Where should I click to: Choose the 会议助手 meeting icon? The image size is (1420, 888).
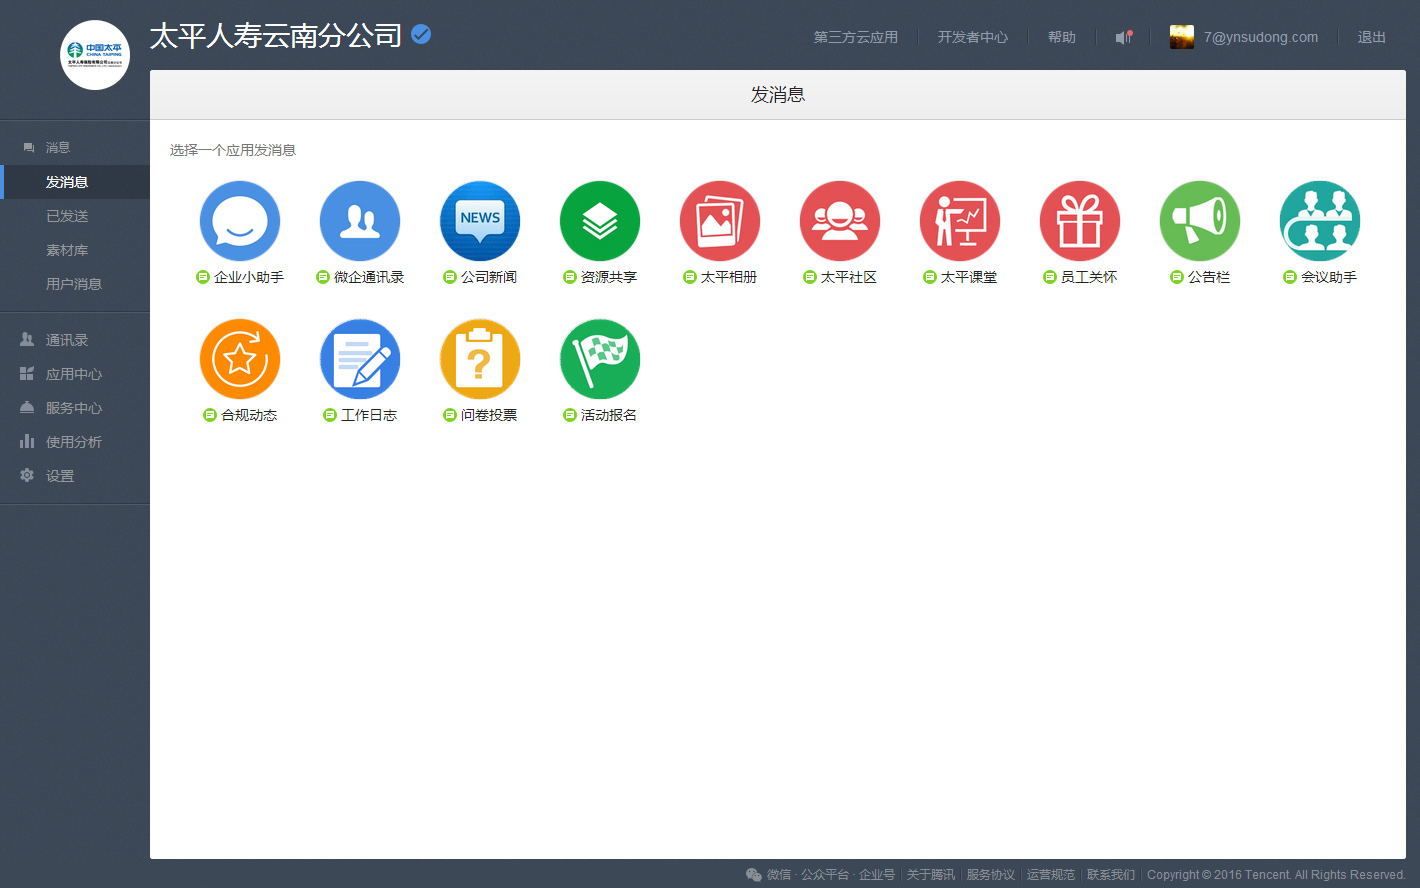point(1320,221)
